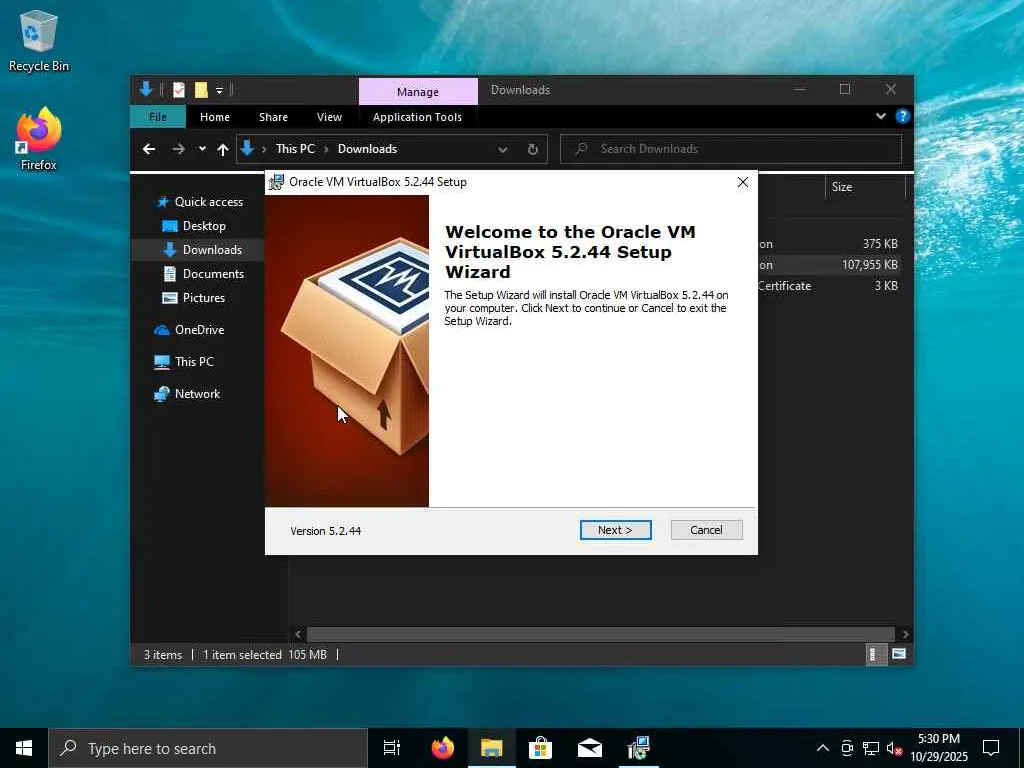Open Mail app from taskbar

(590, 748)
